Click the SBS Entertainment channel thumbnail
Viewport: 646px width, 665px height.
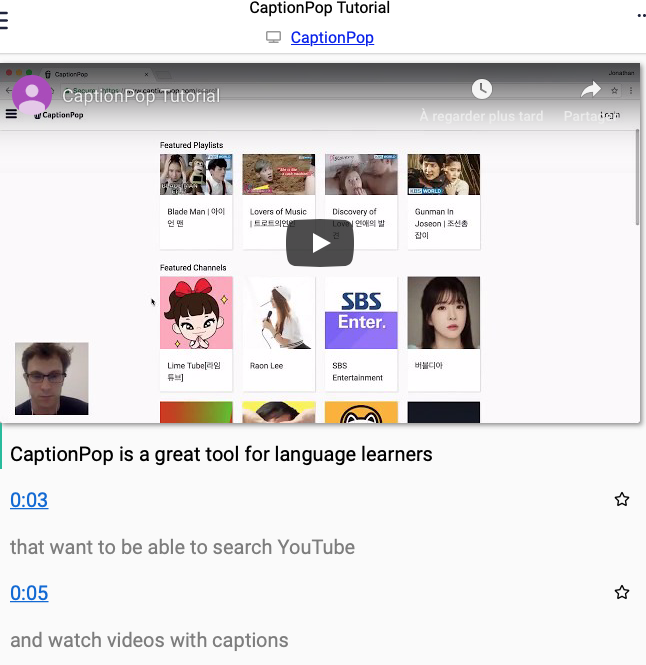tap(361, 313)
